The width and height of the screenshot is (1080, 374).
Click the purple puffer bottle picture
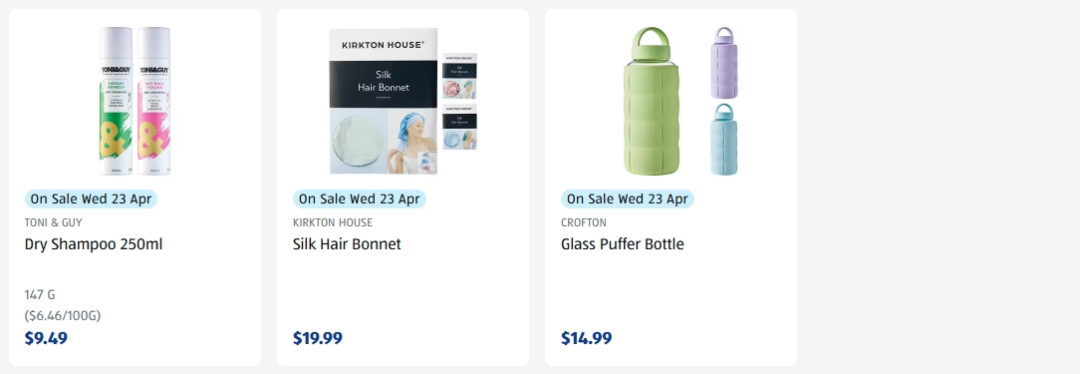[x=724, y=63]
